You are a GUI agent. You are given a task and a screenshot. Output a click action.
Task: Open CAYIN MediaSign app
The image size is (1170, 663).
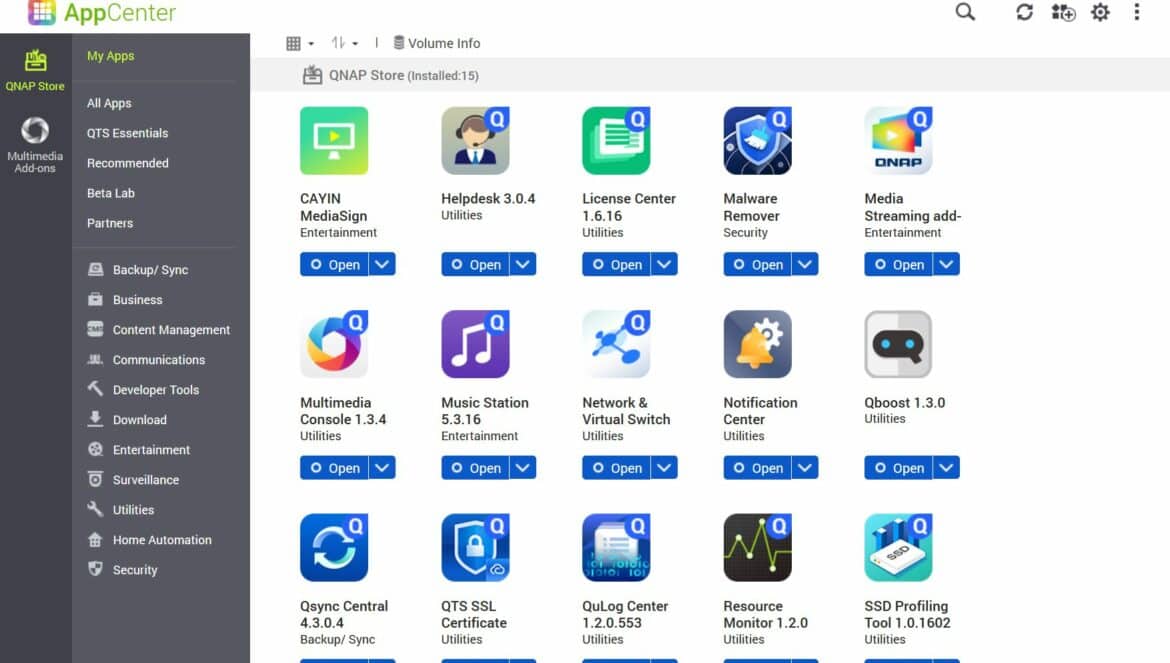[x=334, y=264]
